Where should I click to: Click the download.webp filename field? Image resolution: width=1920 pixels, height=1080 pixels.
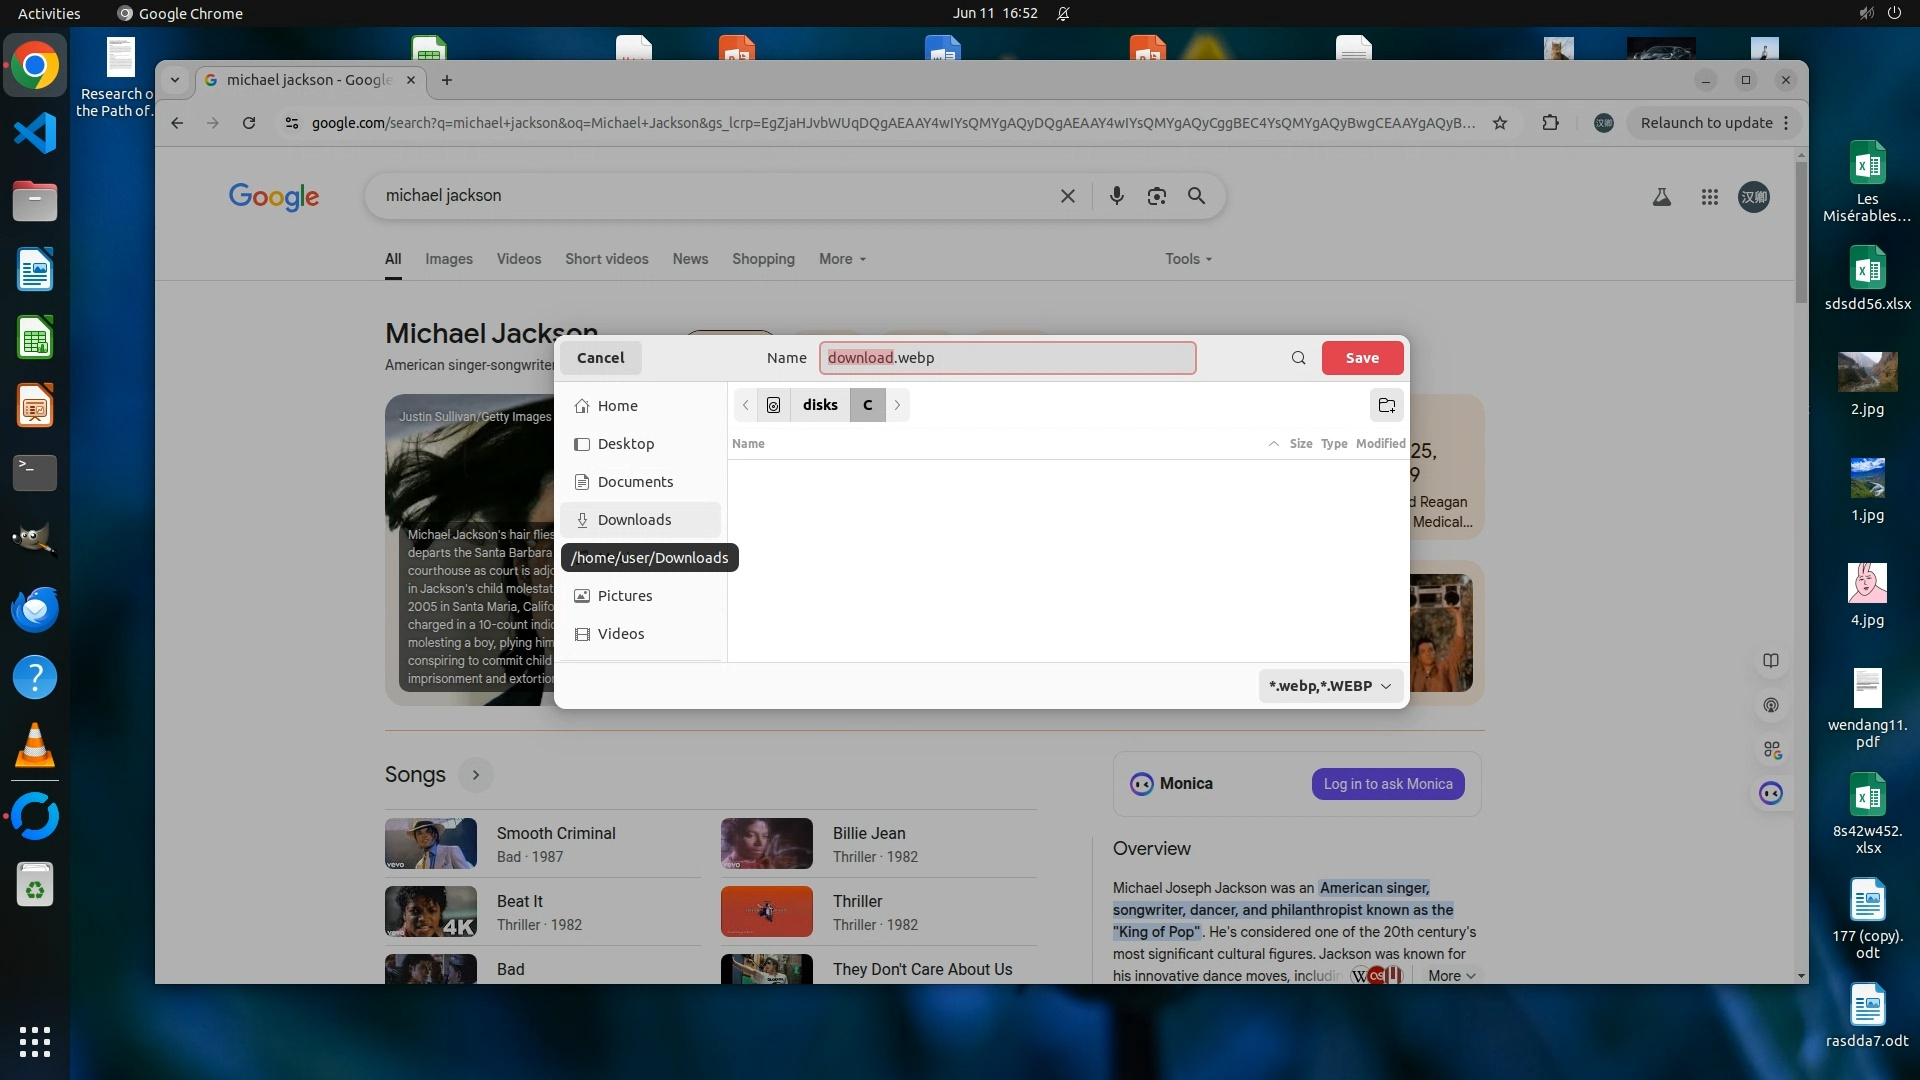click(x=1007, y=358)
